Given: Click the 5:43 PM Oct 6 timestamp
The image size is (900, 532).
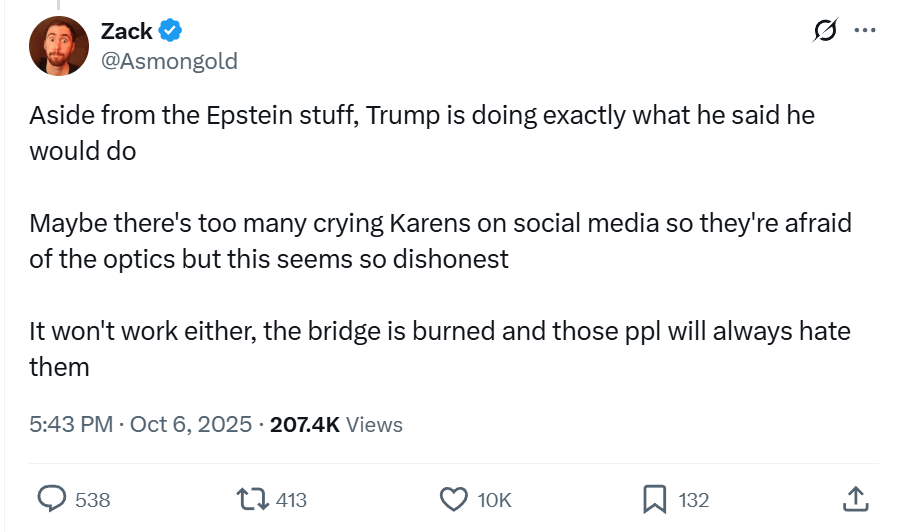Looking at the screenshot, I should tap(140, 424).
